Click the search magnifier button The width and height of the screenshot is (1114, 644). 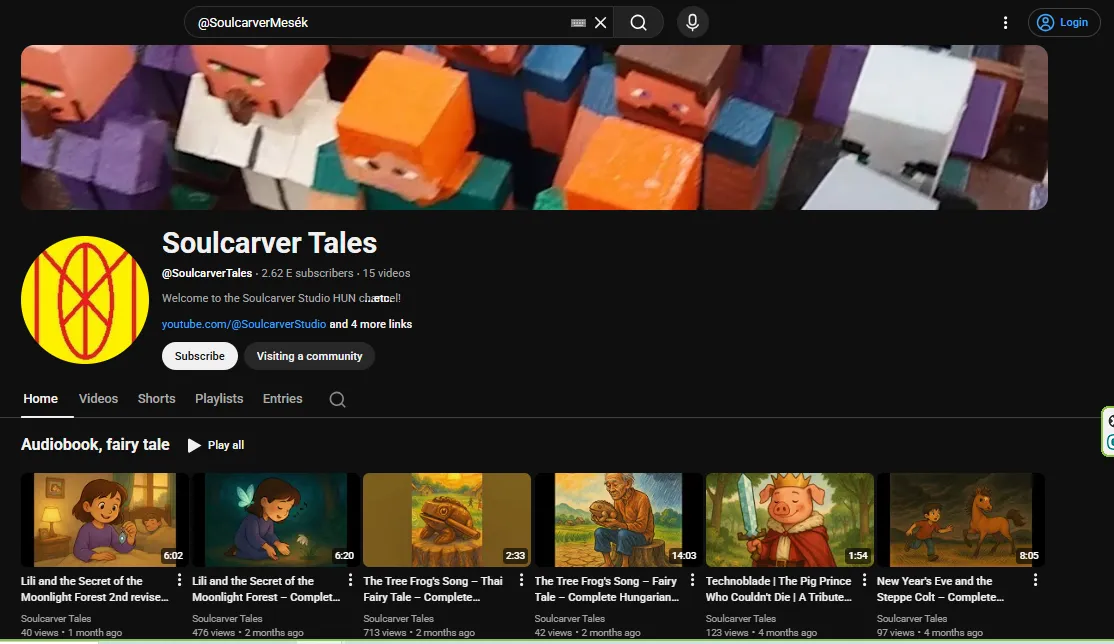coord(638,22)
